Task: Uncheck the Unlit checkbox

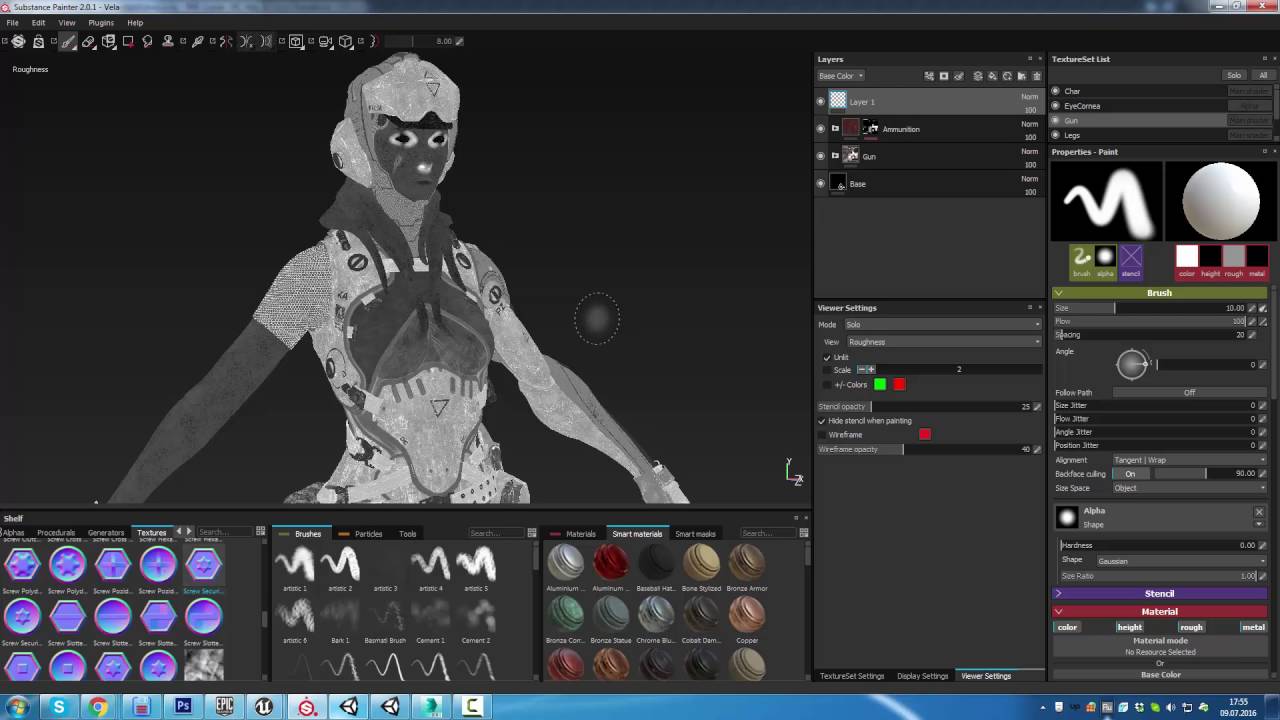Action: (x=827, y=357)
